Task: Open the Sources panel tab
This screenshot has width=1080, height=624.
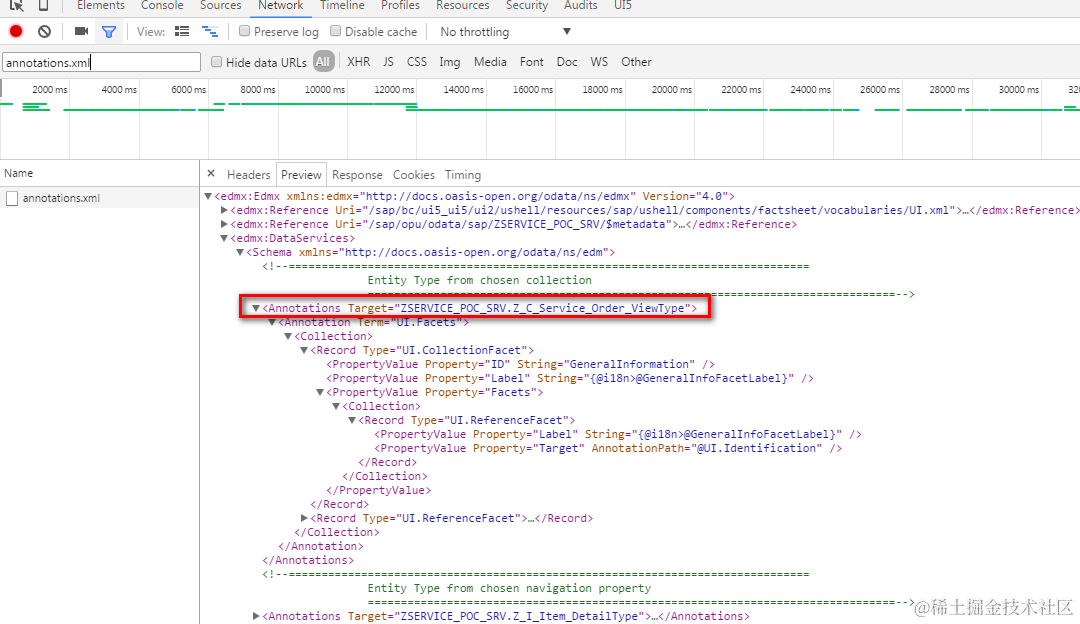Action: (220, 6)
